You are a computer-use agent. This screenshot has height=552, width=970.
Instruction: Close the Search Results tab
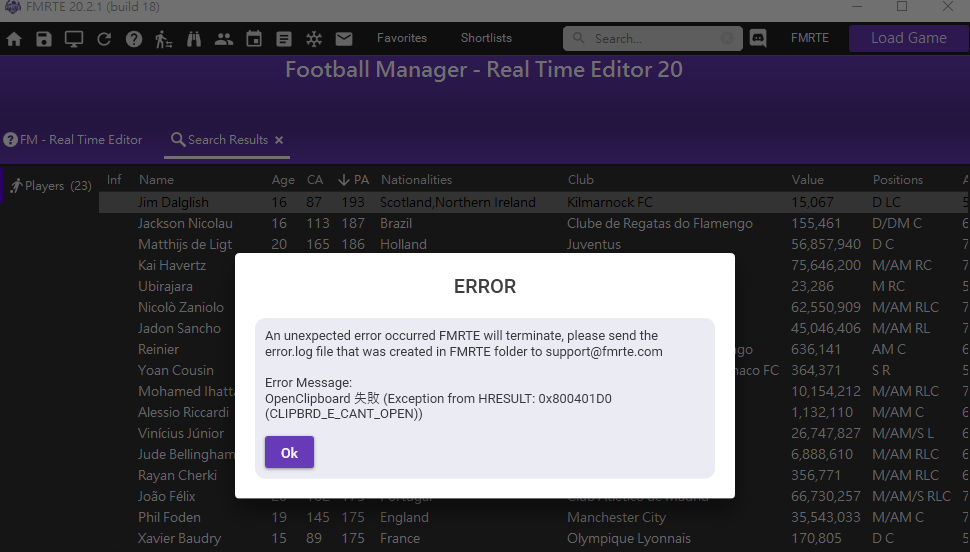pyautogui.click(x=279, y=140)
